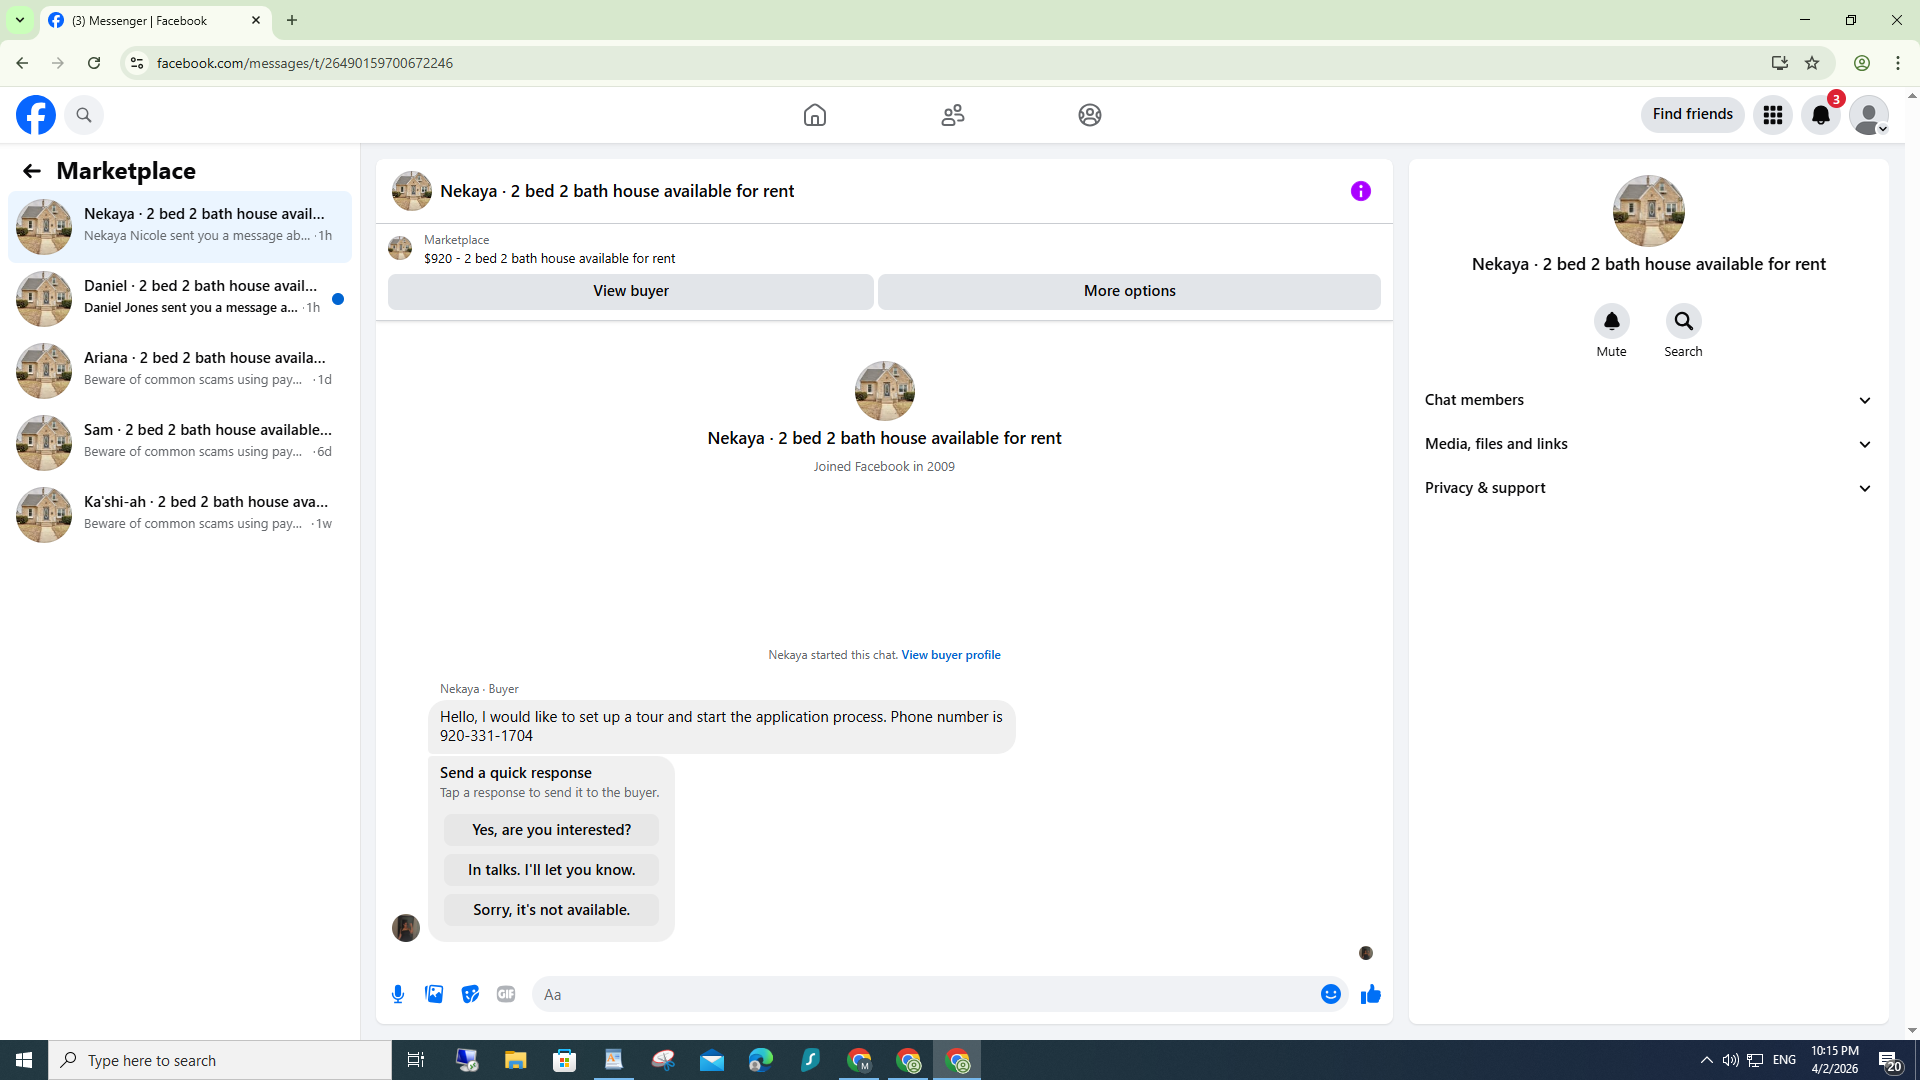Click large house photo in info panel
1920x1080 pixels.
[1648, 211]
